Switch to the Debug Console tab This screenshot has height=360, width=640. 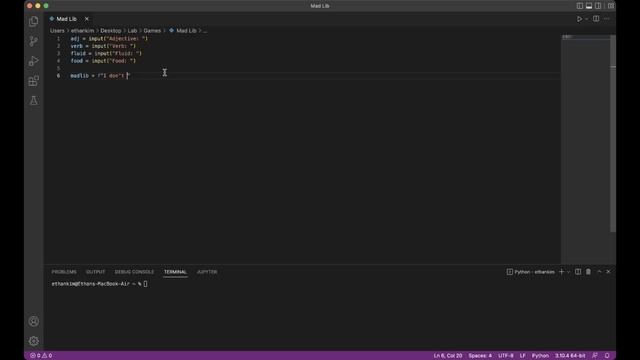(x=134, y=272)
